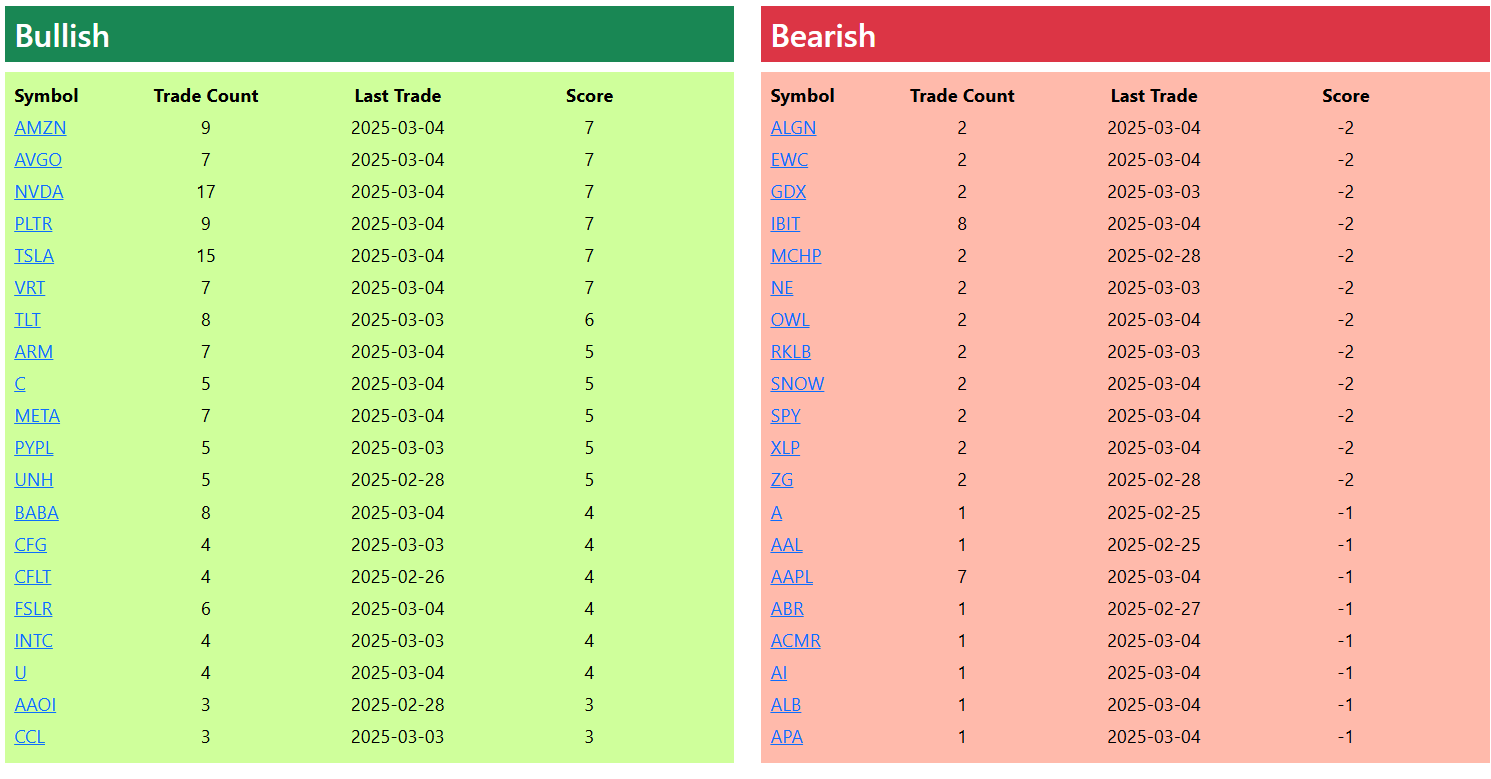
Task: Open the AVGO symbol link
Action: [38, 160]
